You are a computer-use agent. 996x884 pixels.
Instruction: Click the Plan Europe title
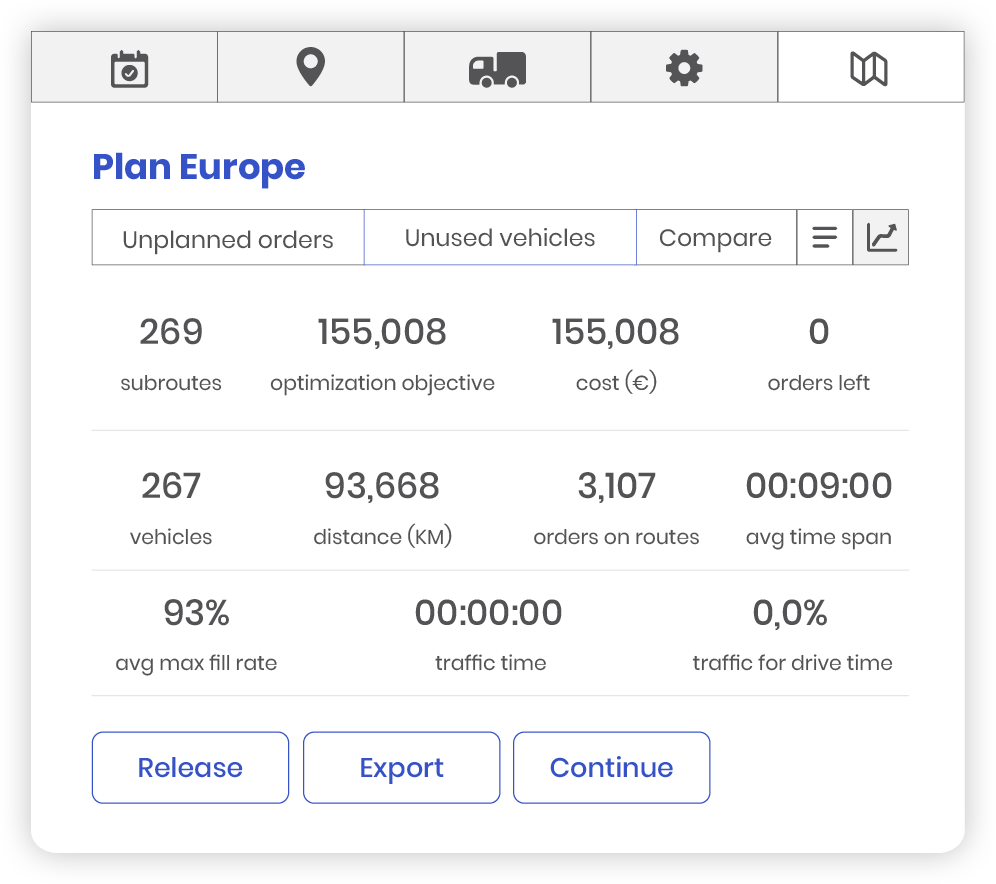(198, 167)
